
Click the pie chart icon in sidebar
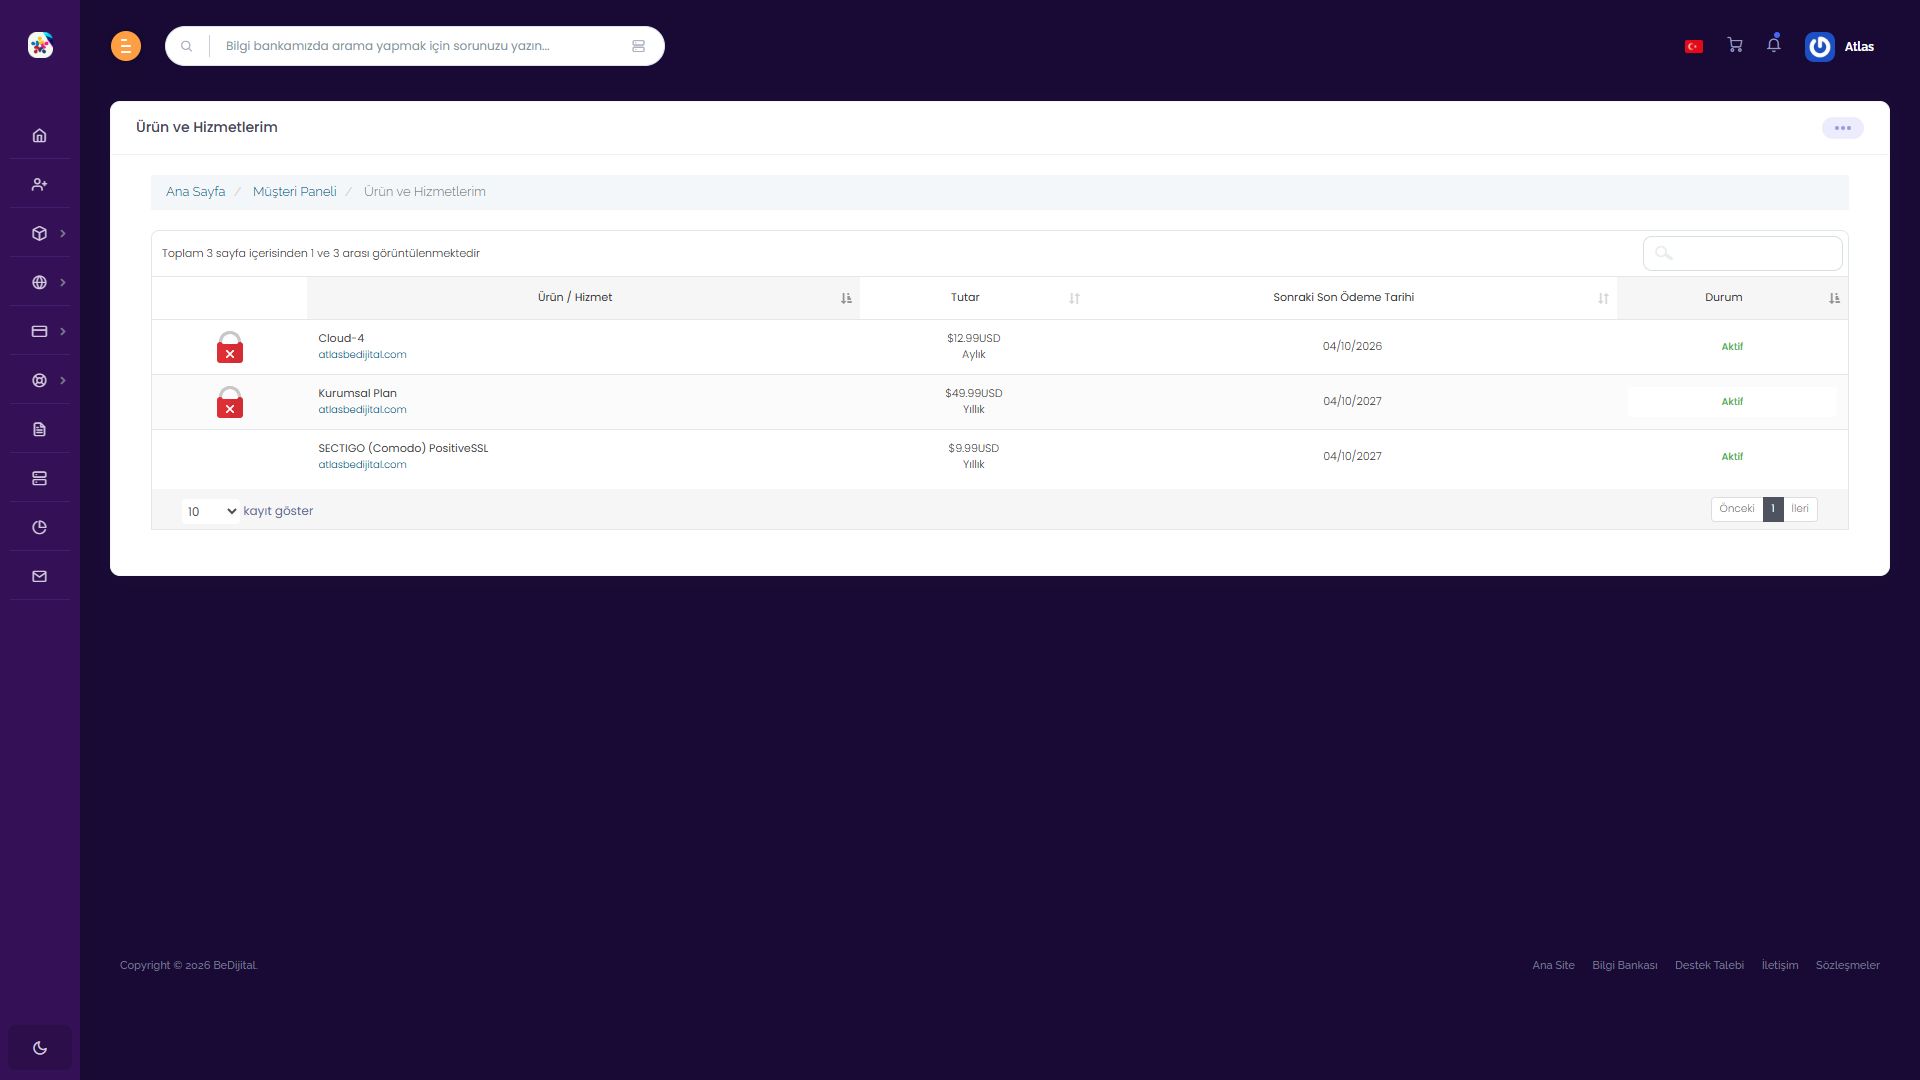click(39, 527)
